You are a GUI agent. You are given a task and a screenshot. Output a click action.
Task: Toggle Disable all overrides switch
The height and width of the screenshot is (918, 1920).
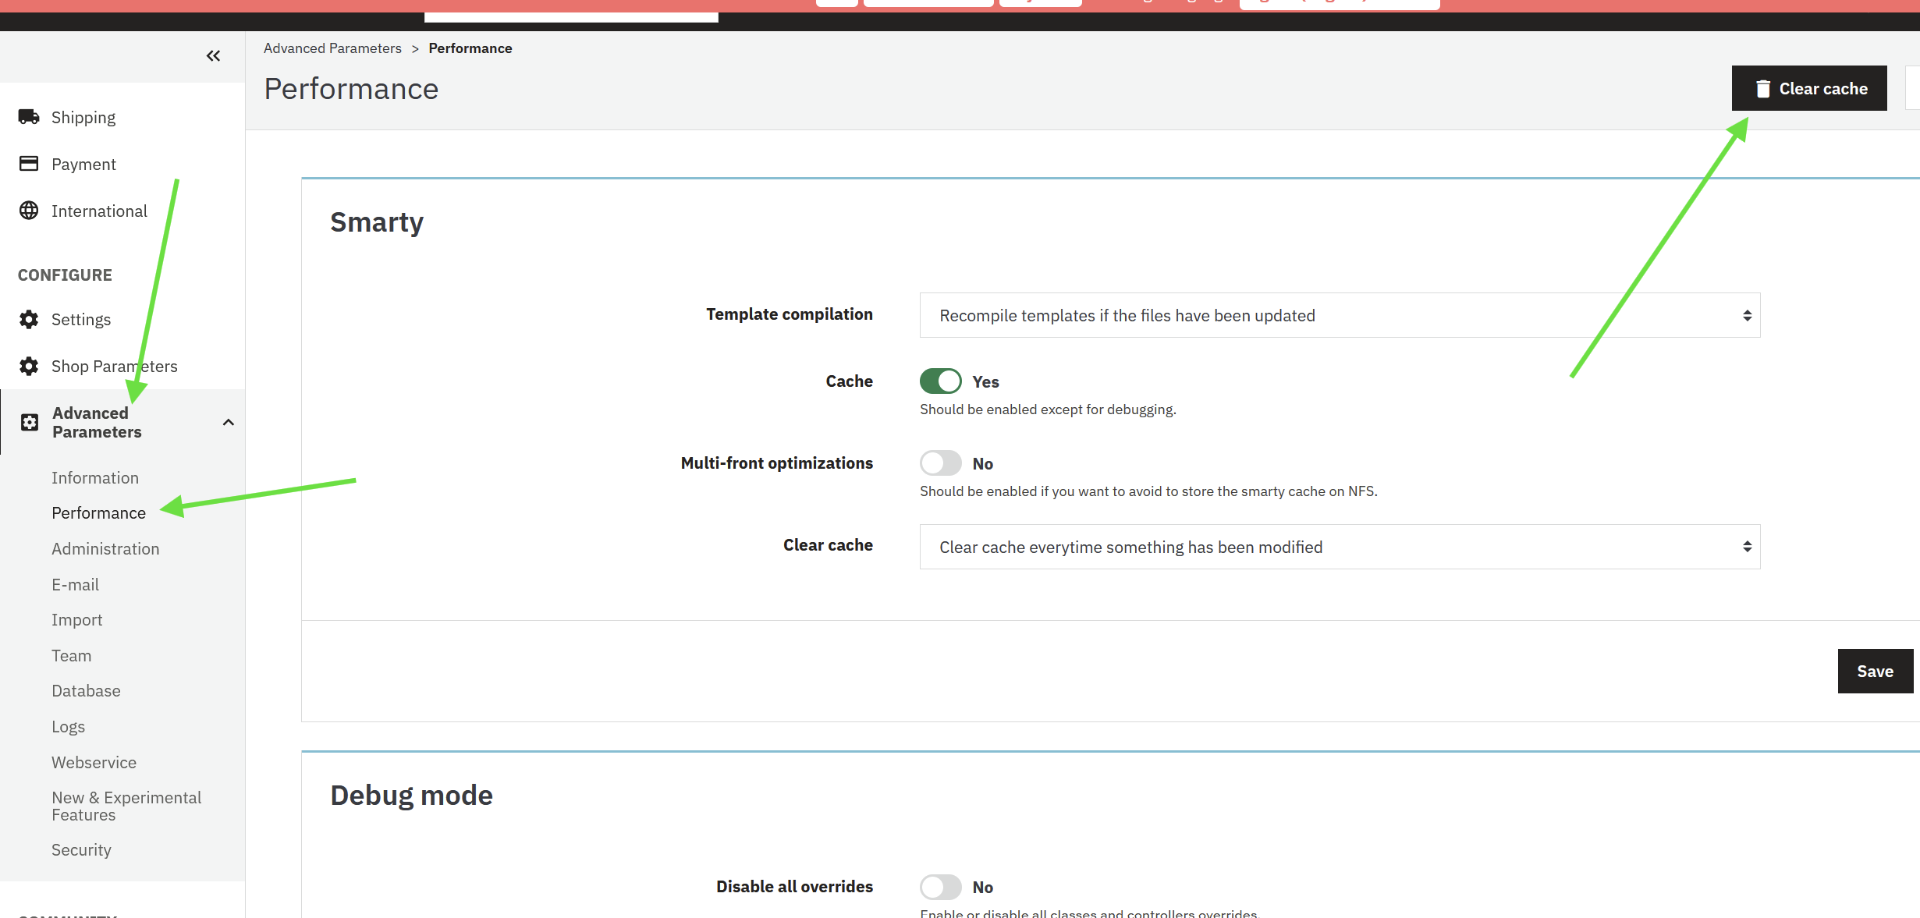(941, 887)
